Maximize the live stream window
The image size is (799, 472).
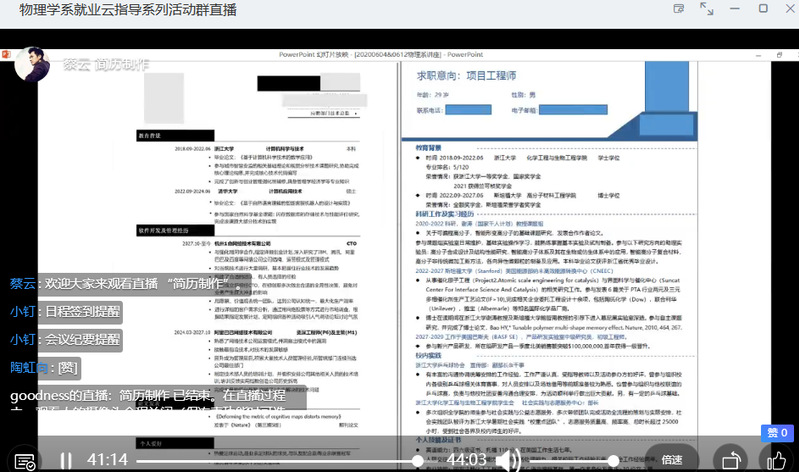tap(762, 9)
